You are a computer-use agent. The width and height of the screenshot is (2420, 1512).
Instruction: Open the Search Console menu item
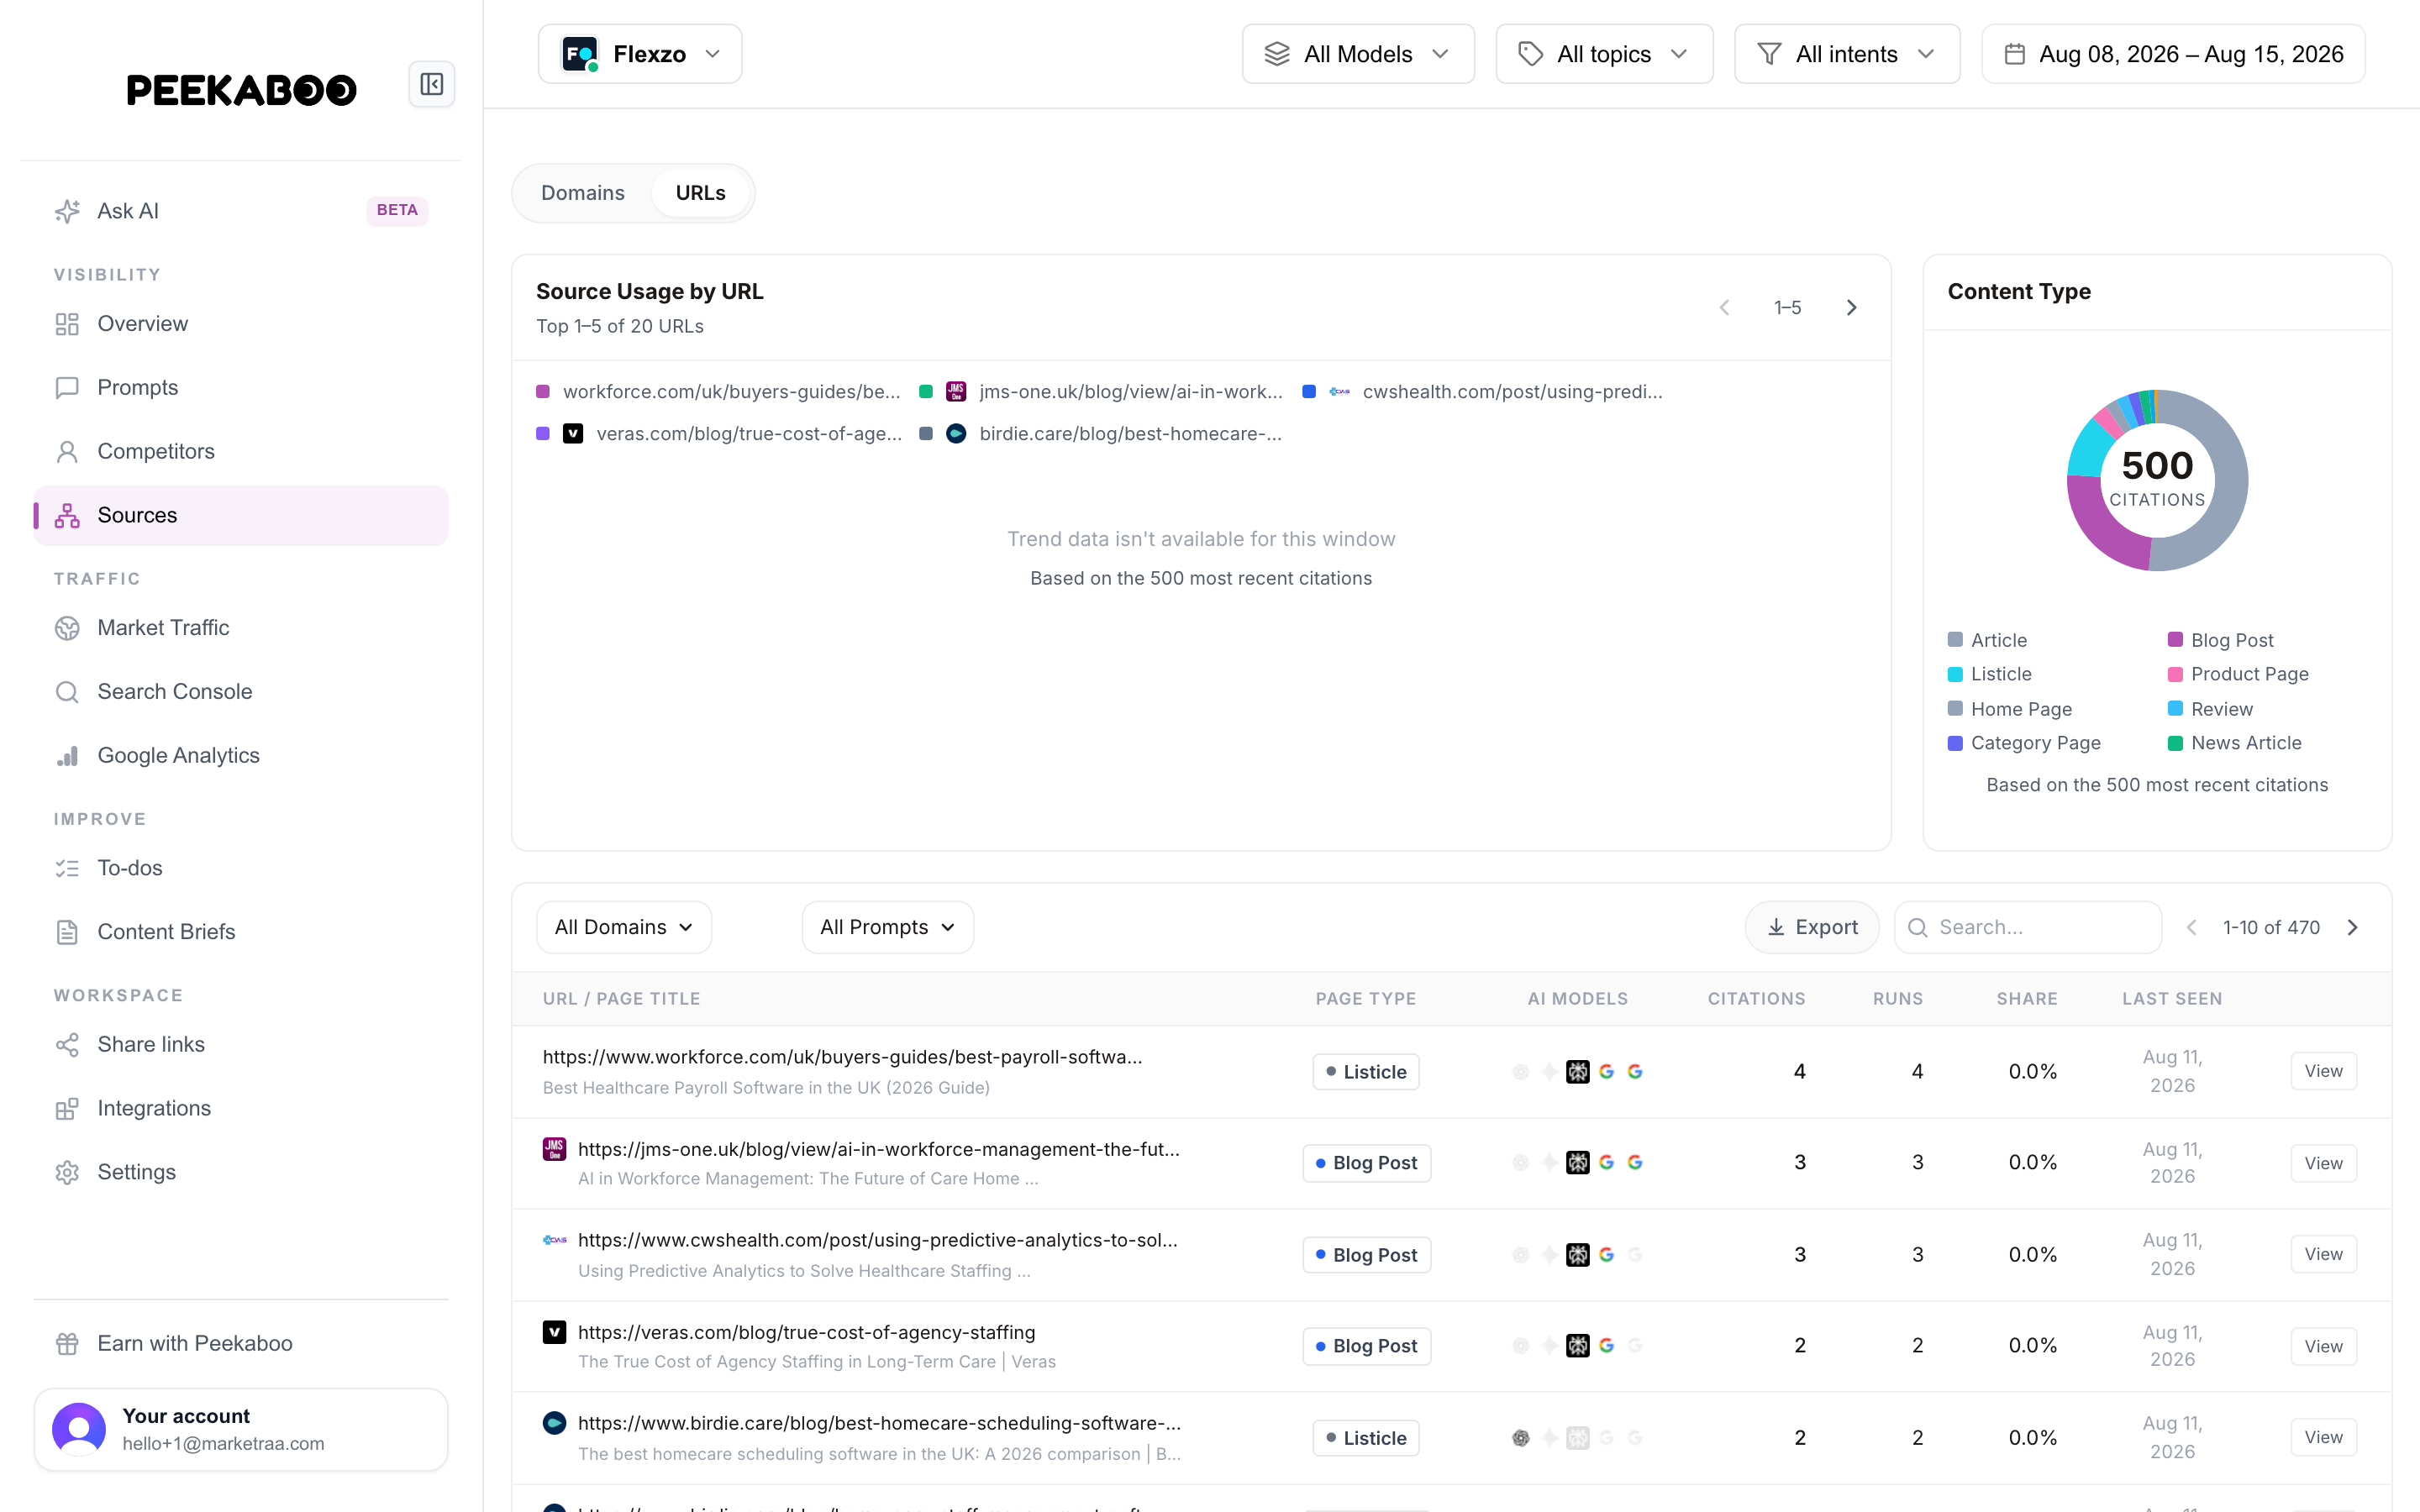coord(241,692)
